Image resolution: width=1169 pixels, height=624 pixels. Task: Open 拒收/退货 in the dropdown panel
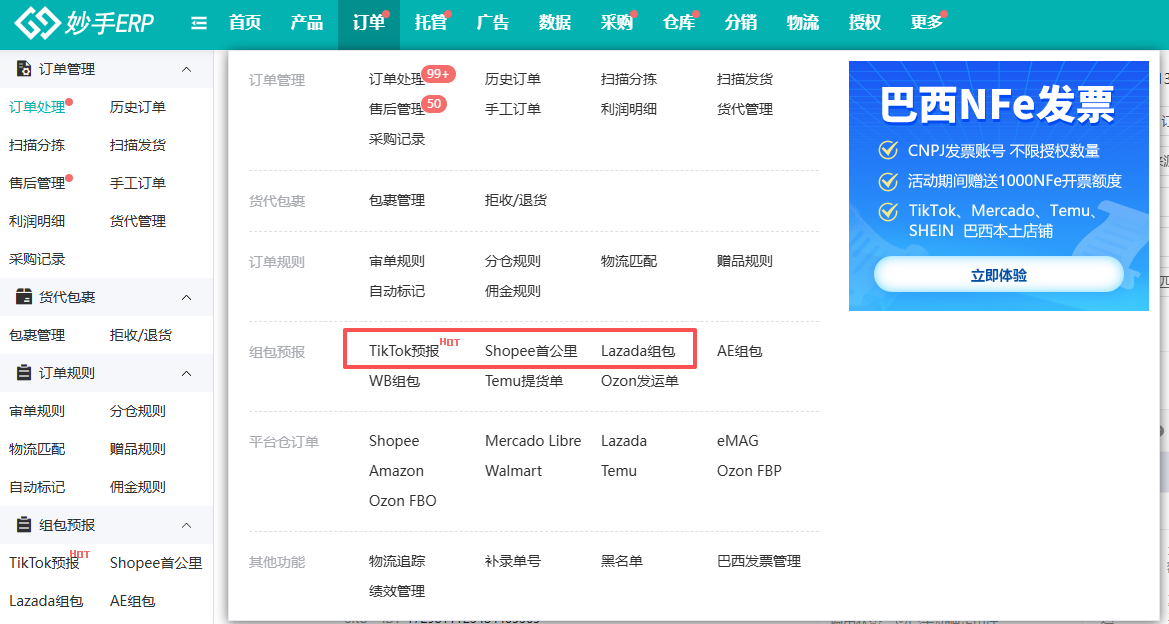coord(516,200)
